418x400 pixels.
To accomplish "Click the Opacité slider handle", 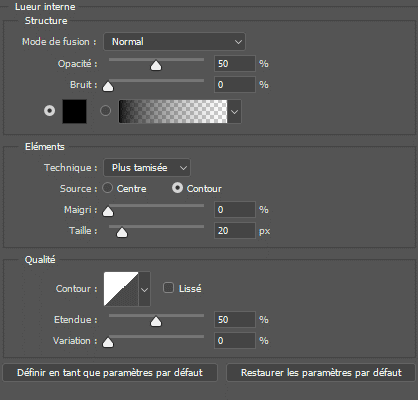I will 156,66.
